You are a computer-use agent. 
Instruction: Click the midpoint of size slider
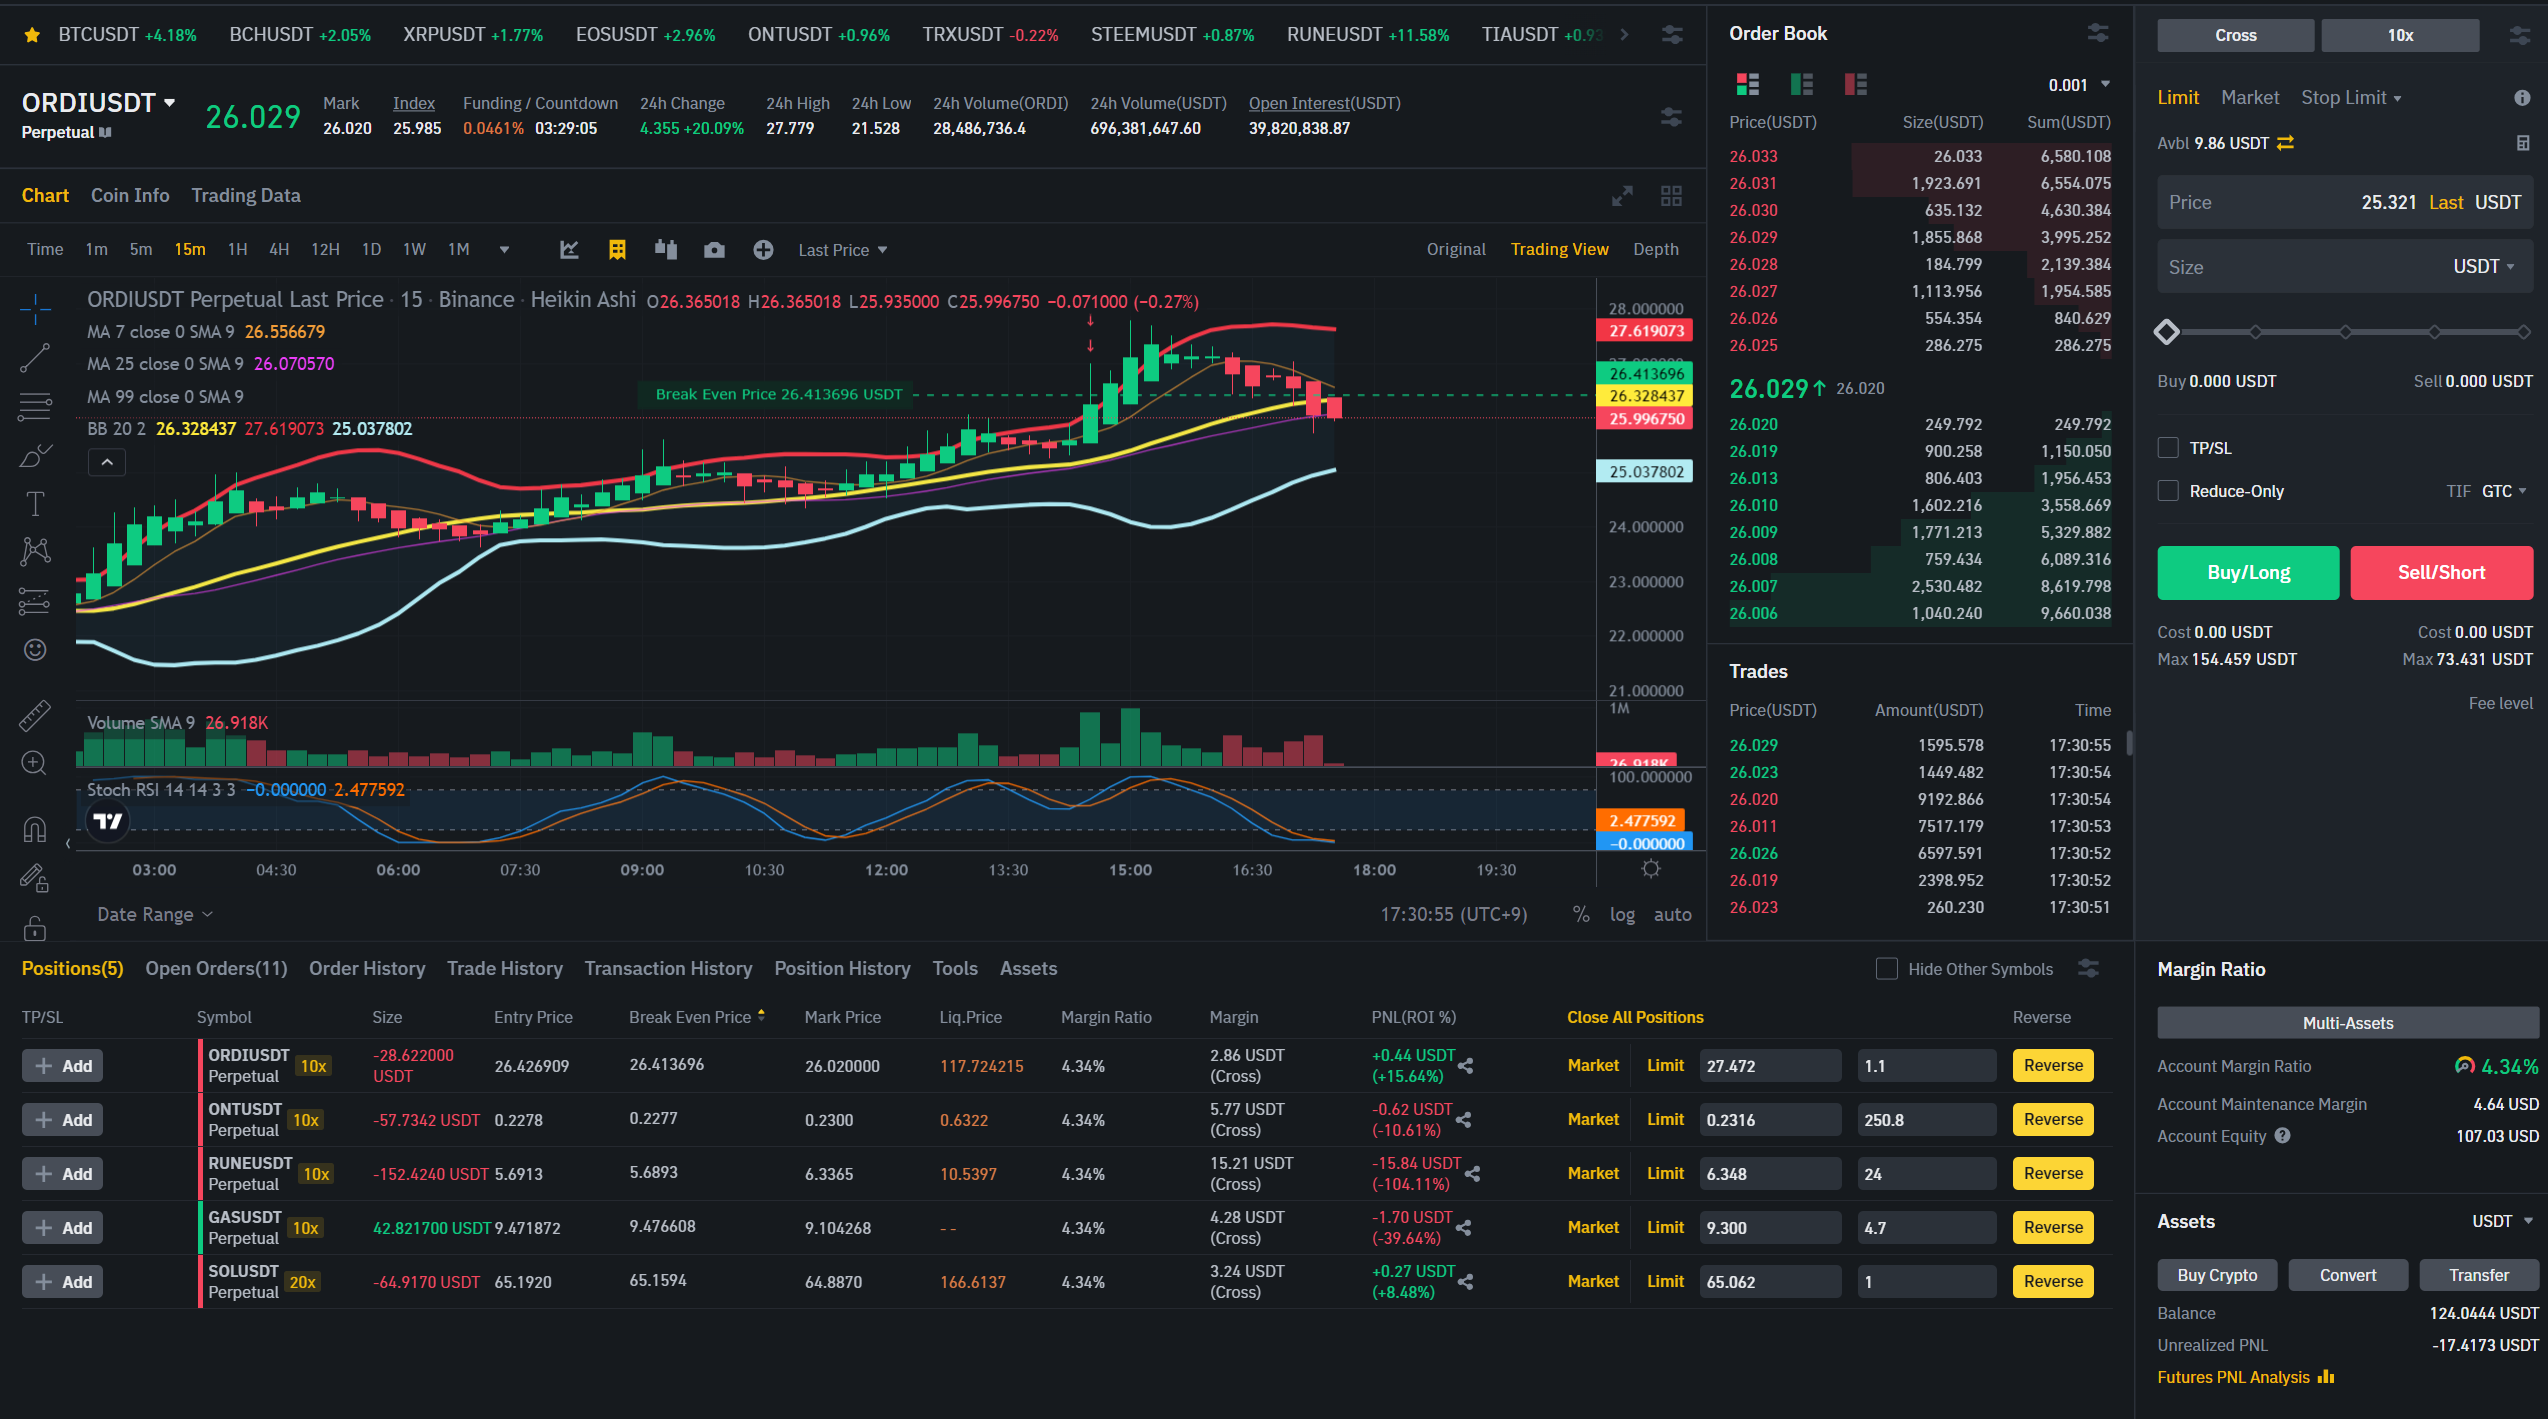click(2345, 332)
